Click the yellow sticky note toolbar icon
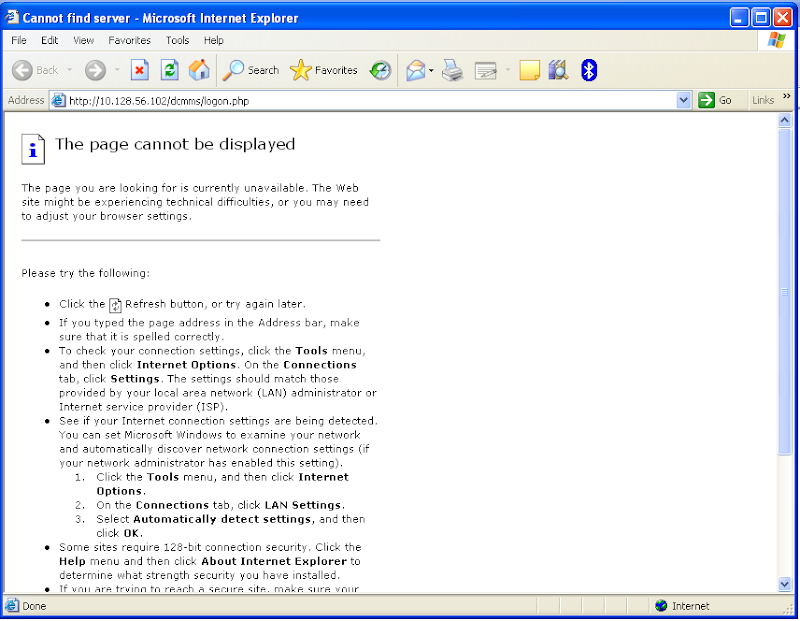Screen dimensions: 800x621 click(530, 70)
